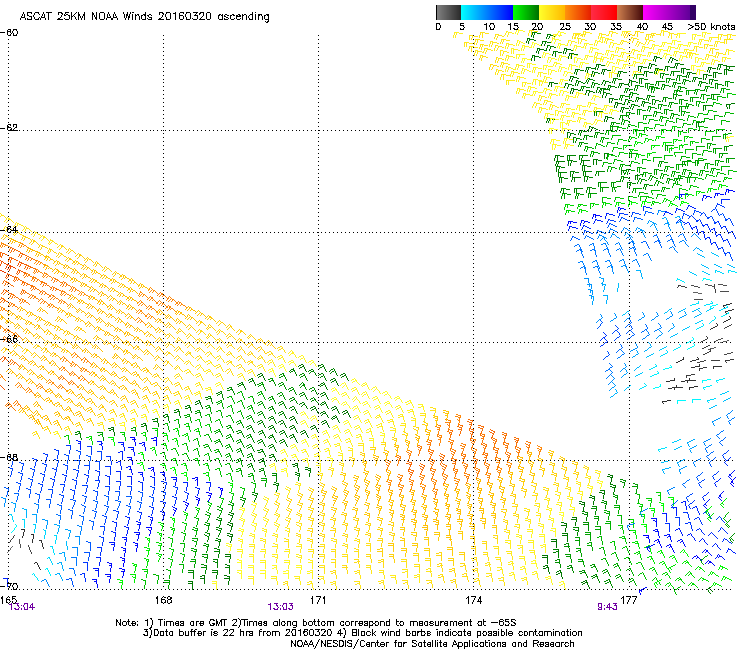The height and width of the screenshot is (650, 740).
Task: Click the 'NOAA/NESDIS/Center for Satellite Applications and Research' credit
Action: 432,644
